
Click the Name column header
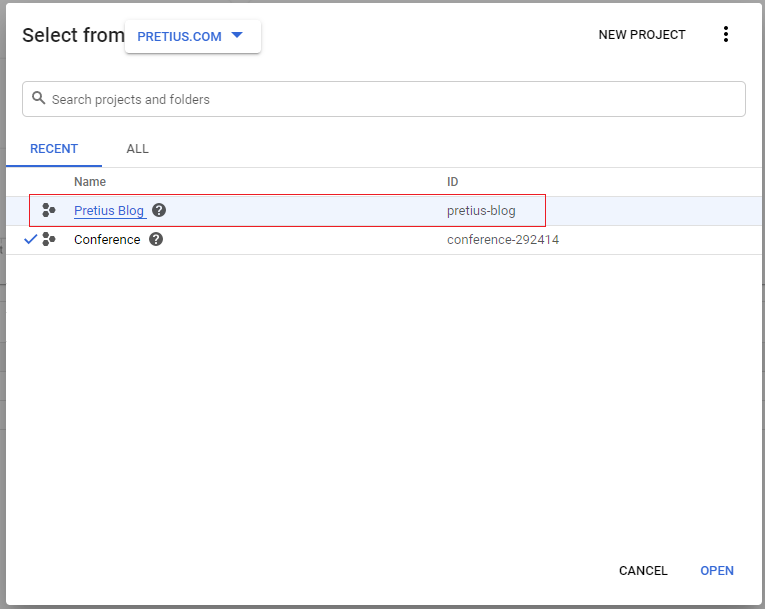(x=90, y=182)
